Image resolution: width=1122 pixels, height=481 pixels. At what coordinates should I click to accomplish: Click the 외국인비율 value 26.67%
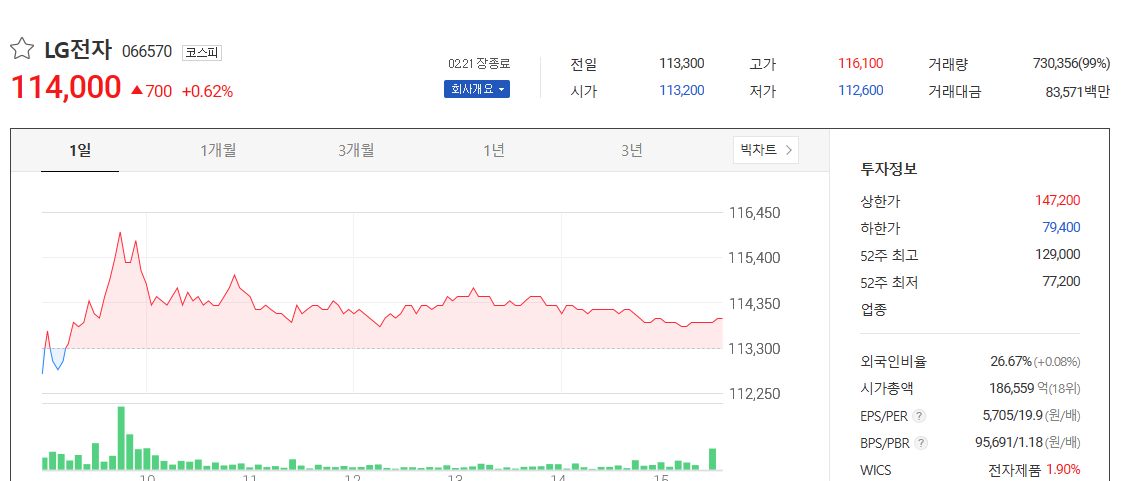point(1010,361)
